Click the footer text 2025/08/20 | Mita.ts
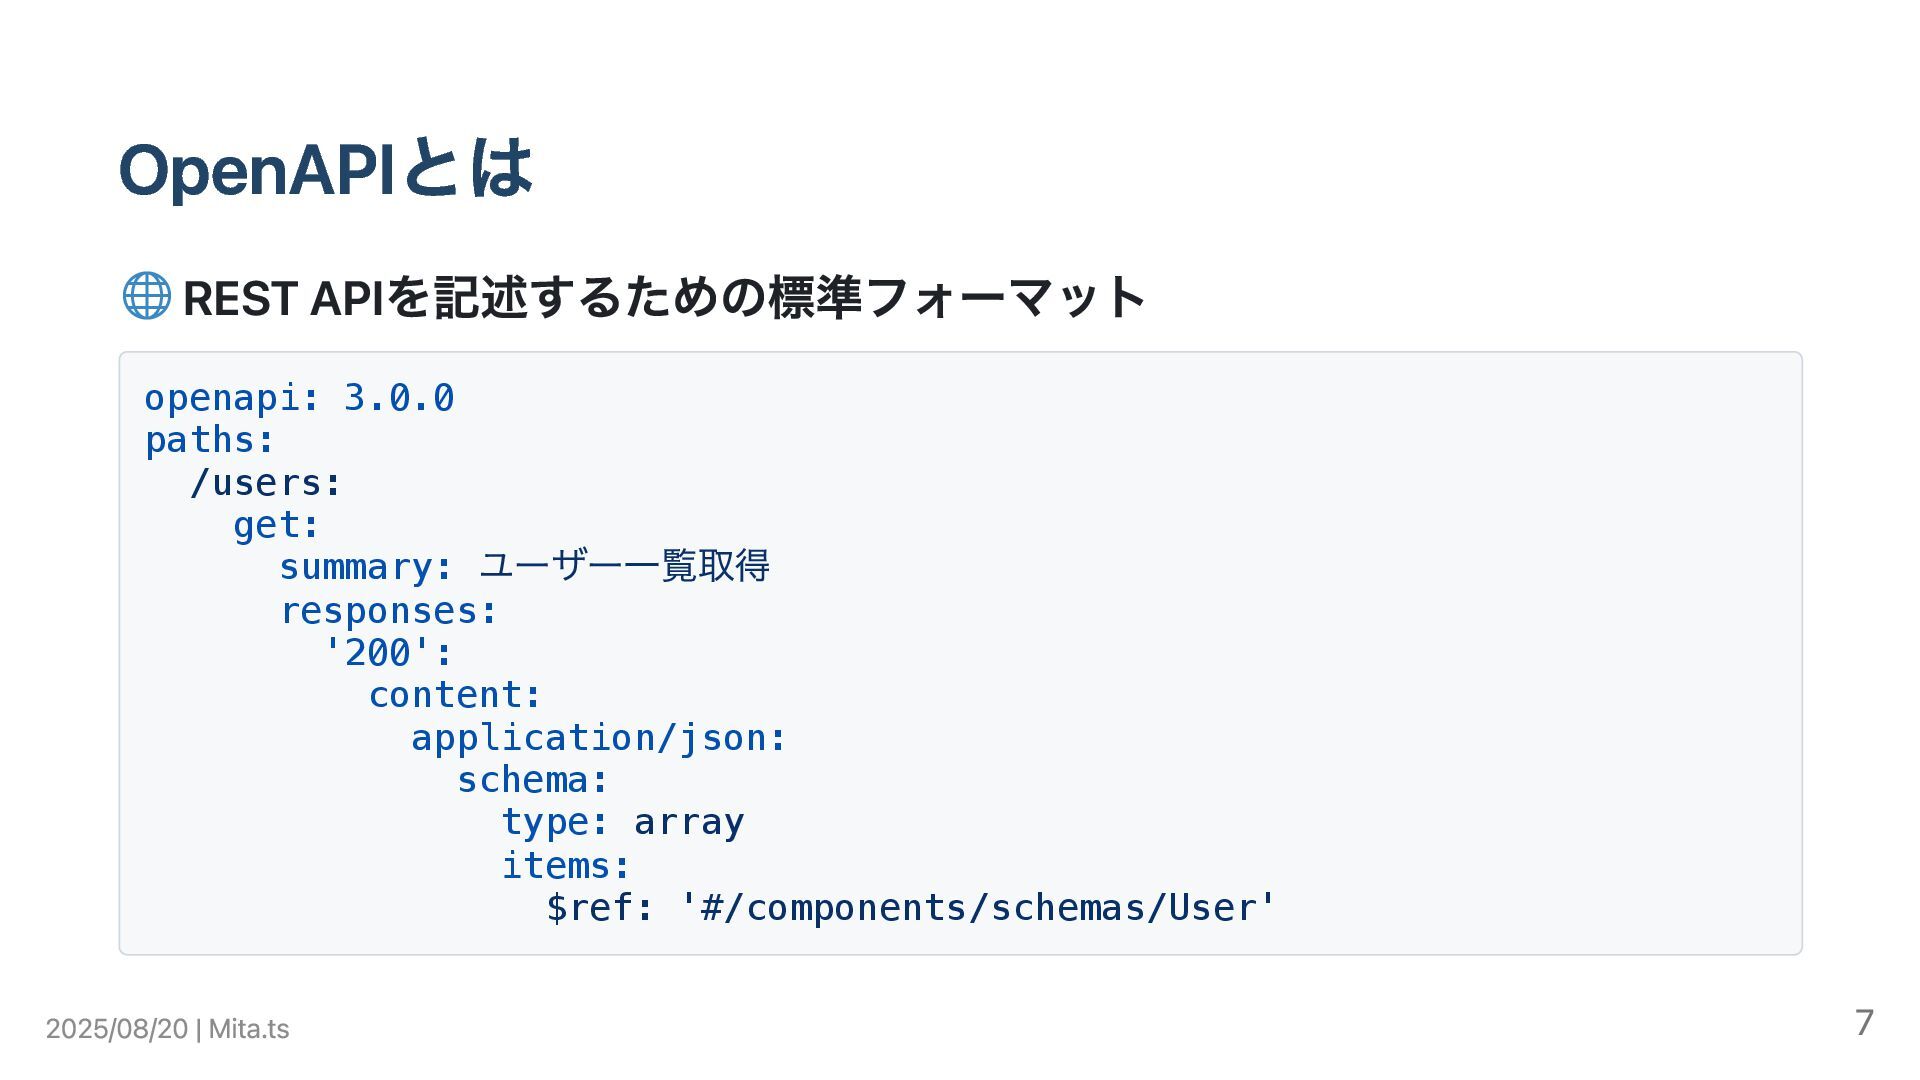 coord(167,1029)
